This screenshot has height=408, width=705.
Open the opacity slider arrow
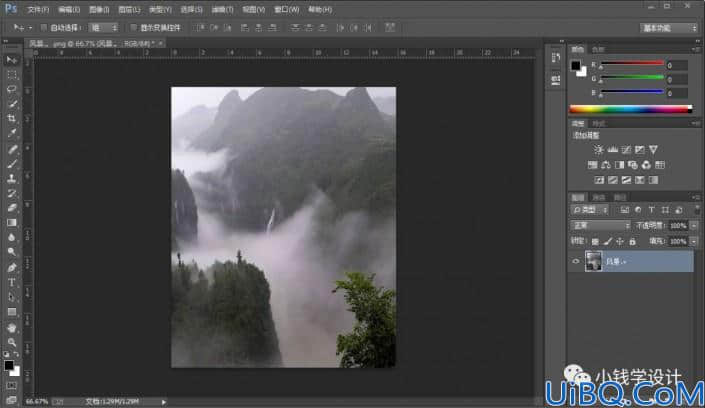[x=694, y=225]
